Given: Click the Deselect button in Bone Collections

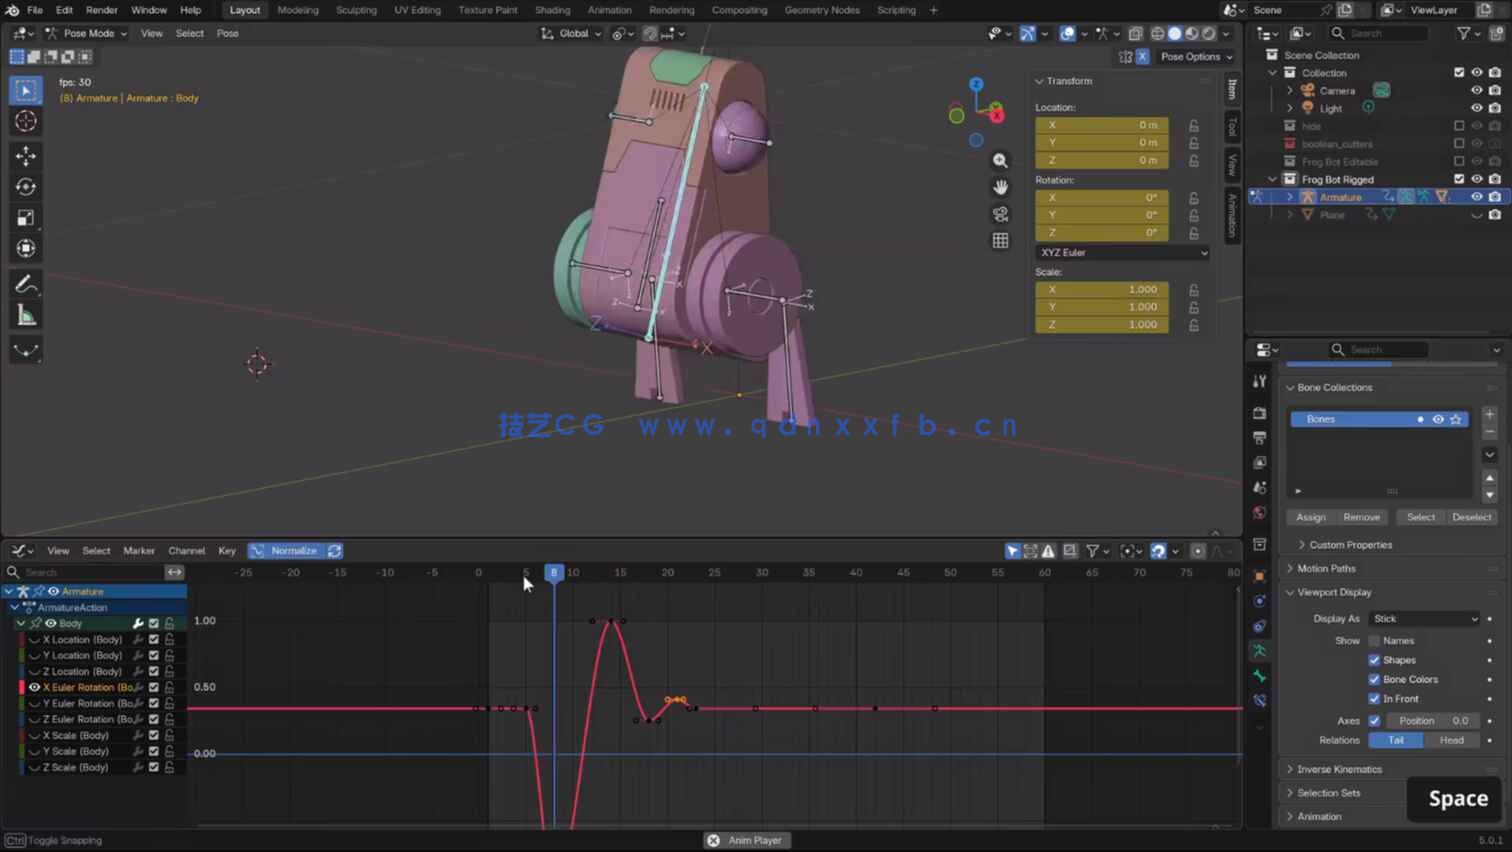Looking at the screenshot, I should [x=1472, y=517].
